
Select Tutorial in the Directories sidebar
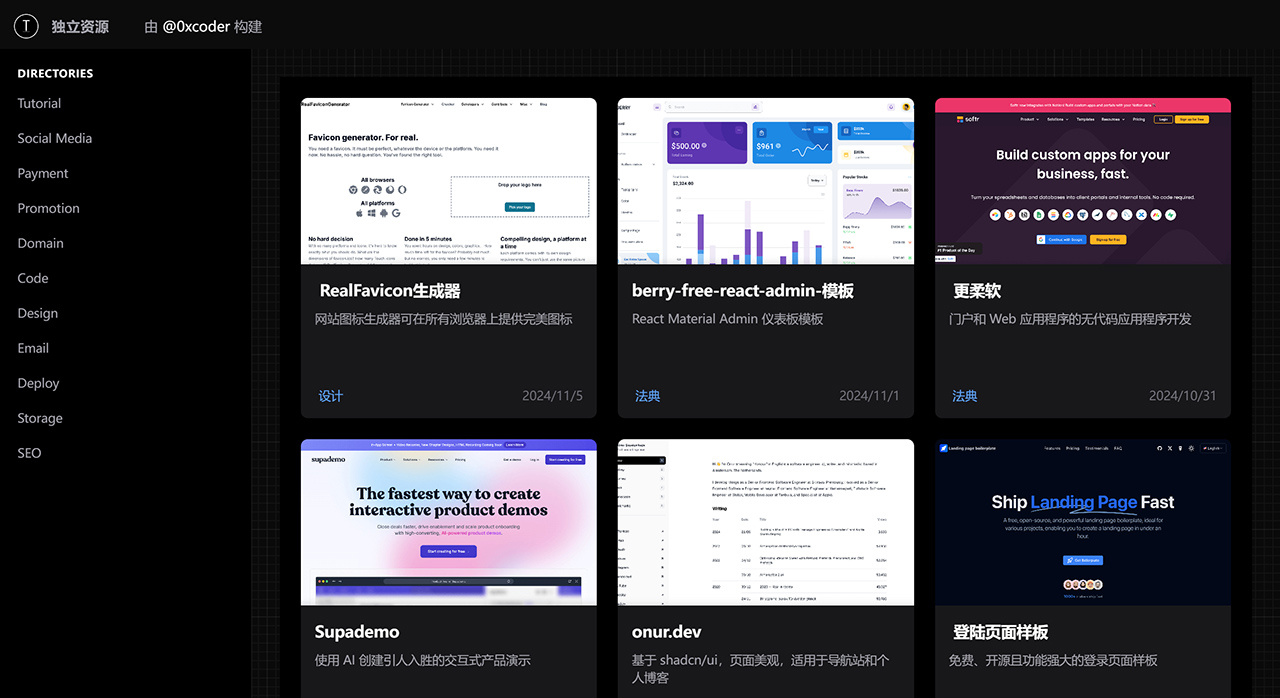[39, 103]
